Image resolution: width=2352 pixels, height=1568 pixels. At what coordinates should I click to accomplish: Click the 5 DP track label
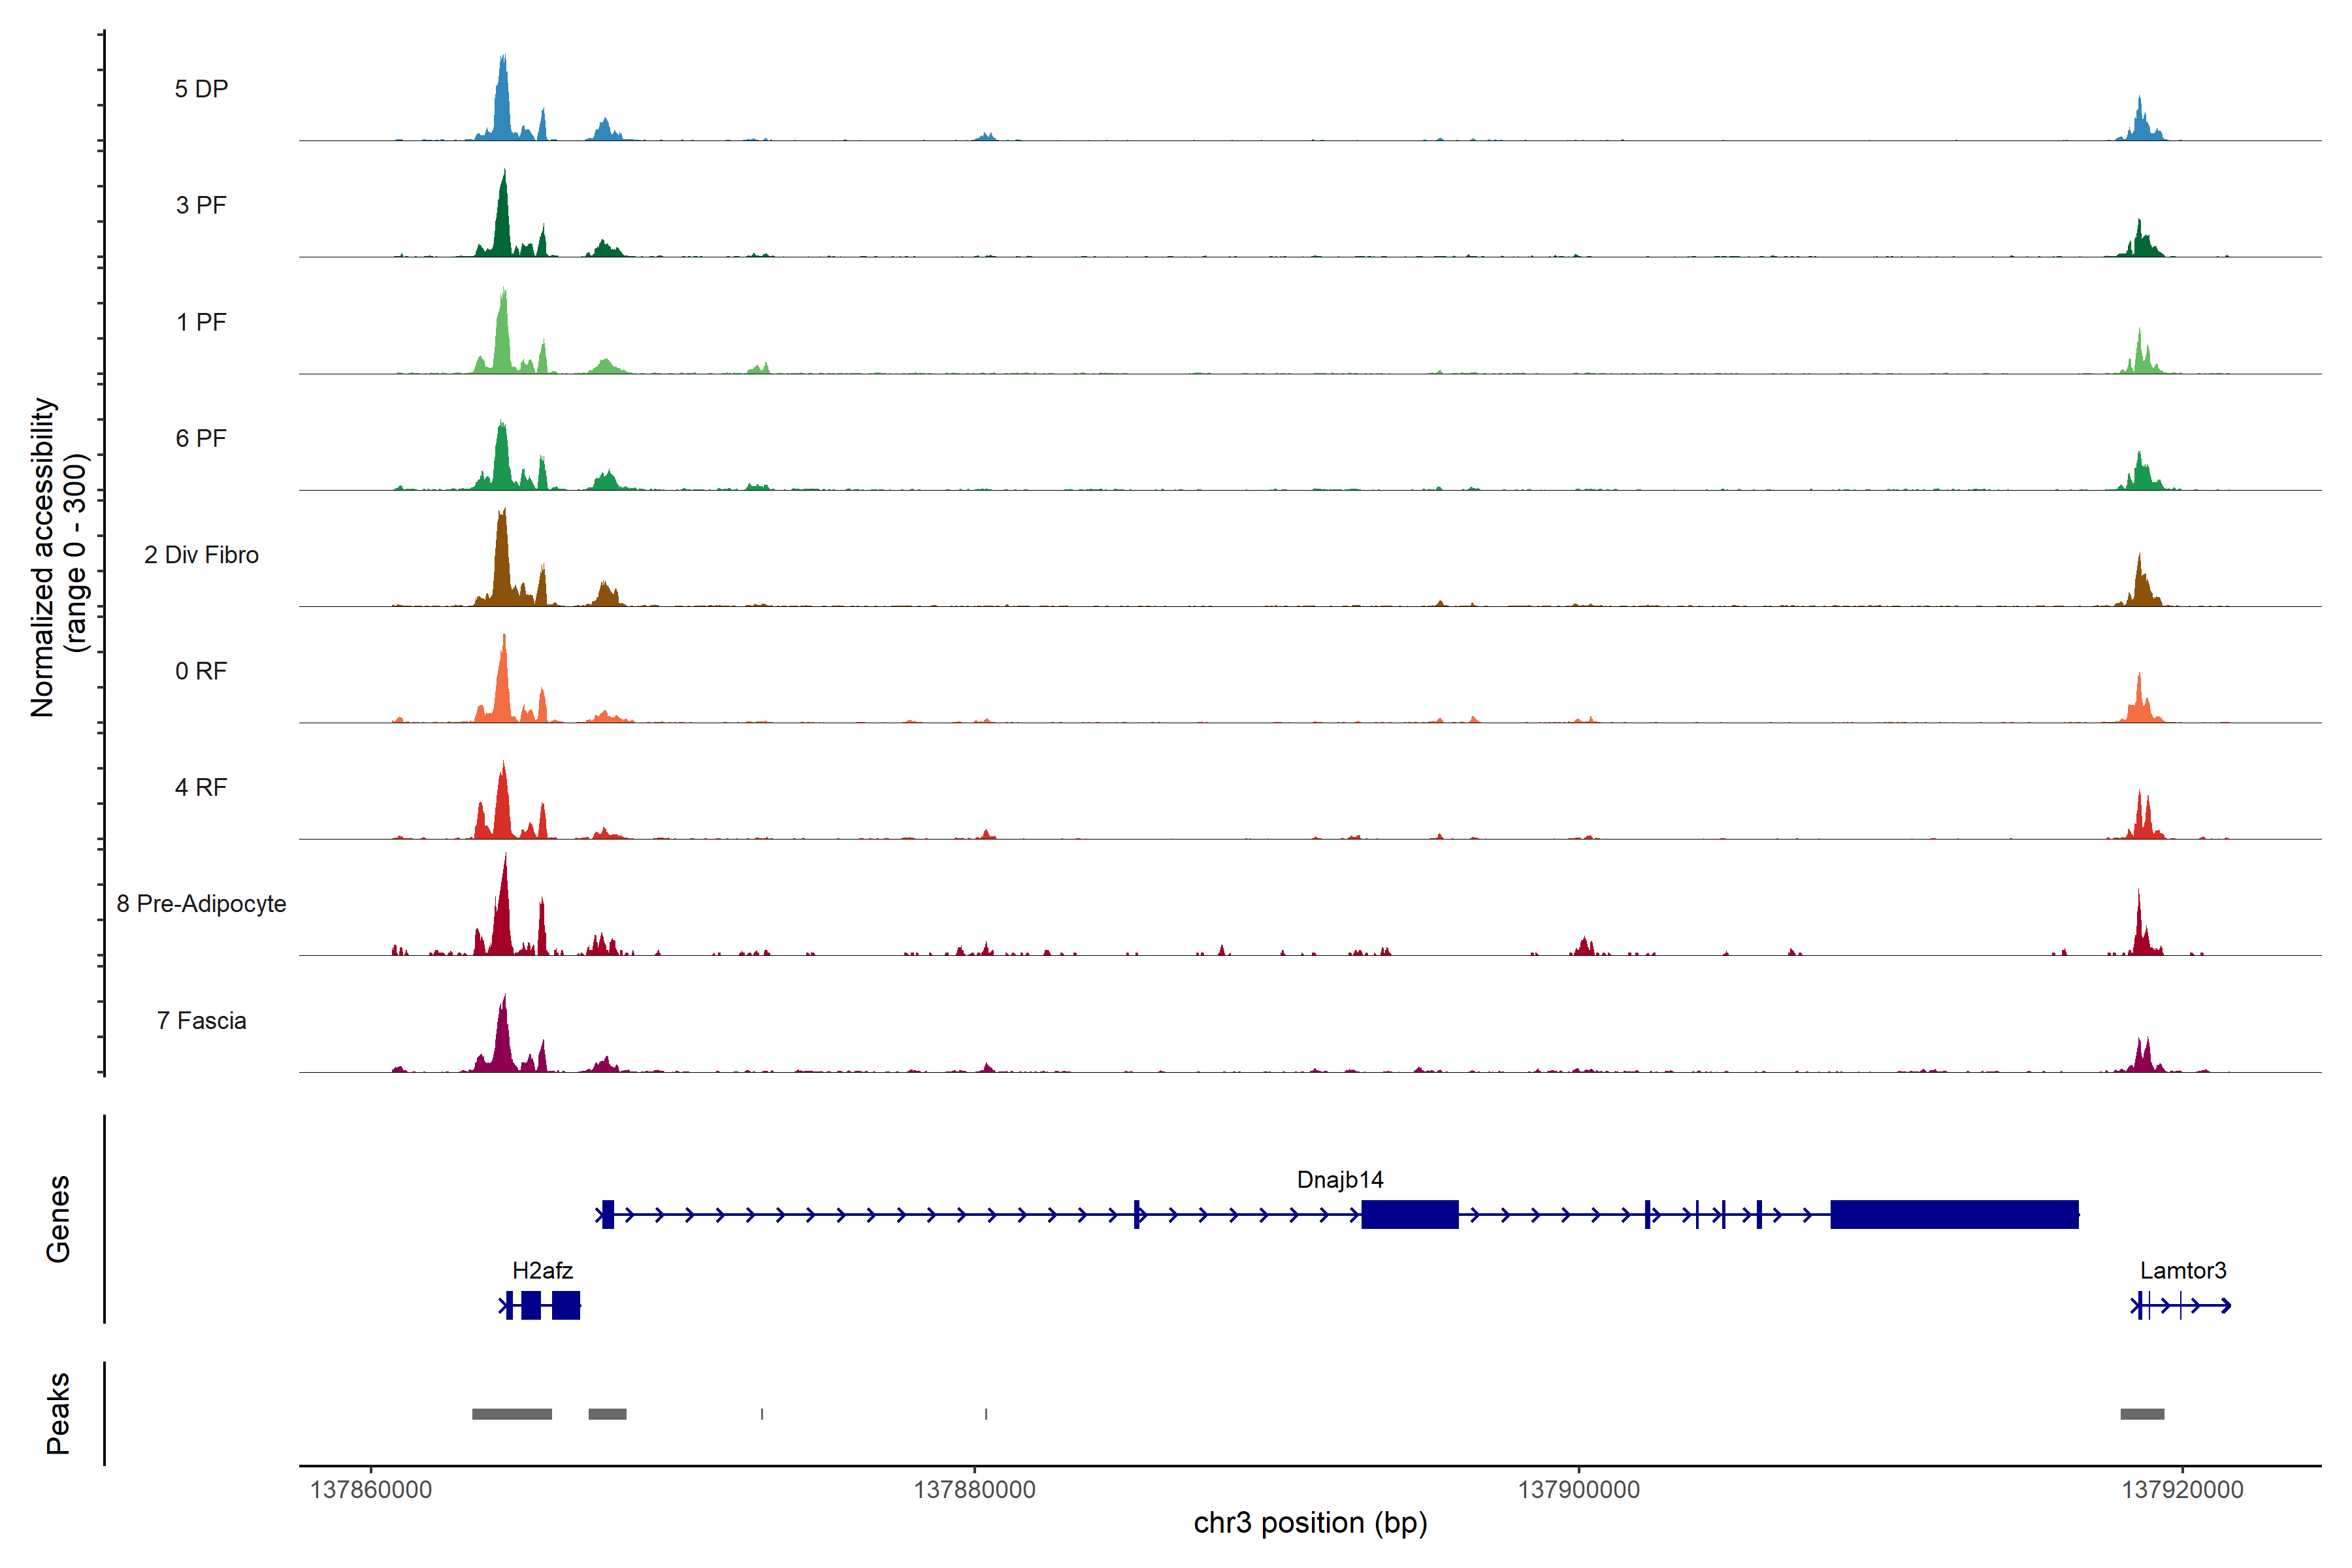[201, 89]
